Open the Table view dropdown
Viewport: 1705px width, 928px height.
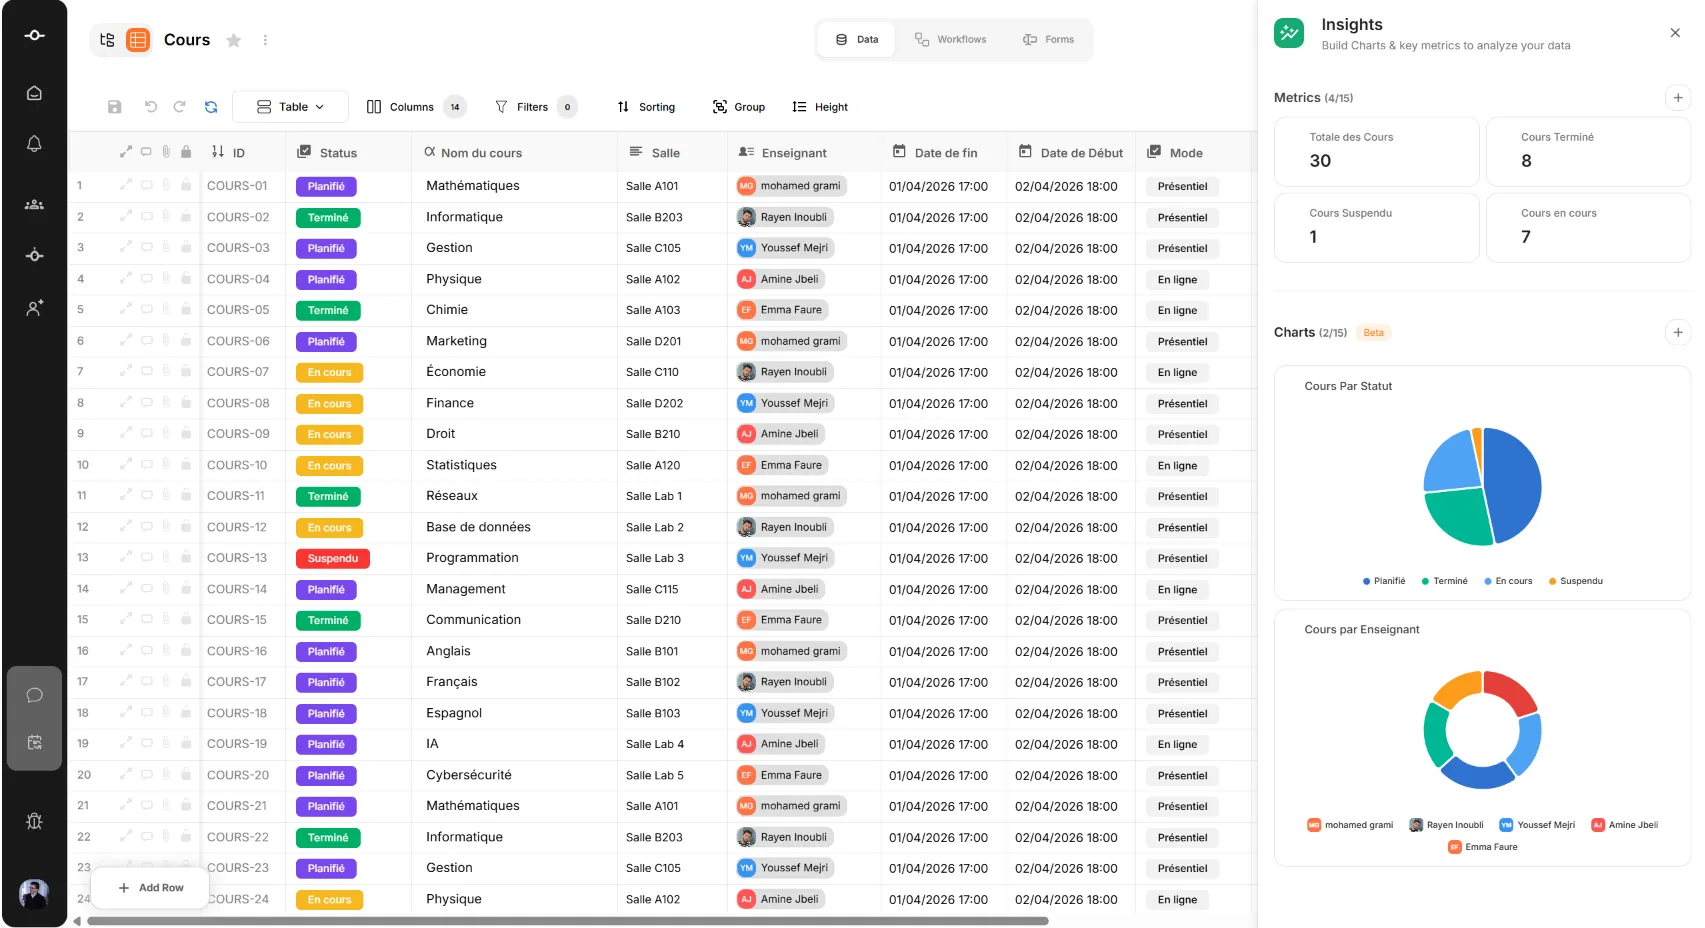290,107
